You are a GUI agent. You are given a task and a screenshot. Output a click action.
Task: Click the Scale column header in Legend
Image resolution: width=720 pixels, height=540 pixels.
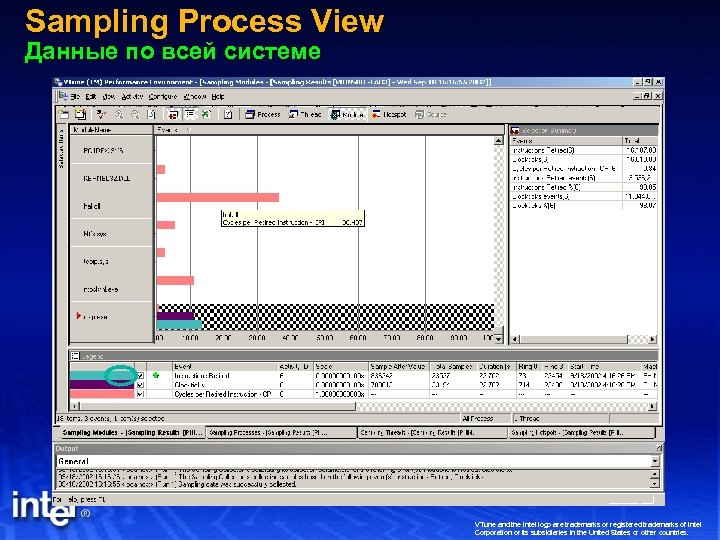point(341,366)
